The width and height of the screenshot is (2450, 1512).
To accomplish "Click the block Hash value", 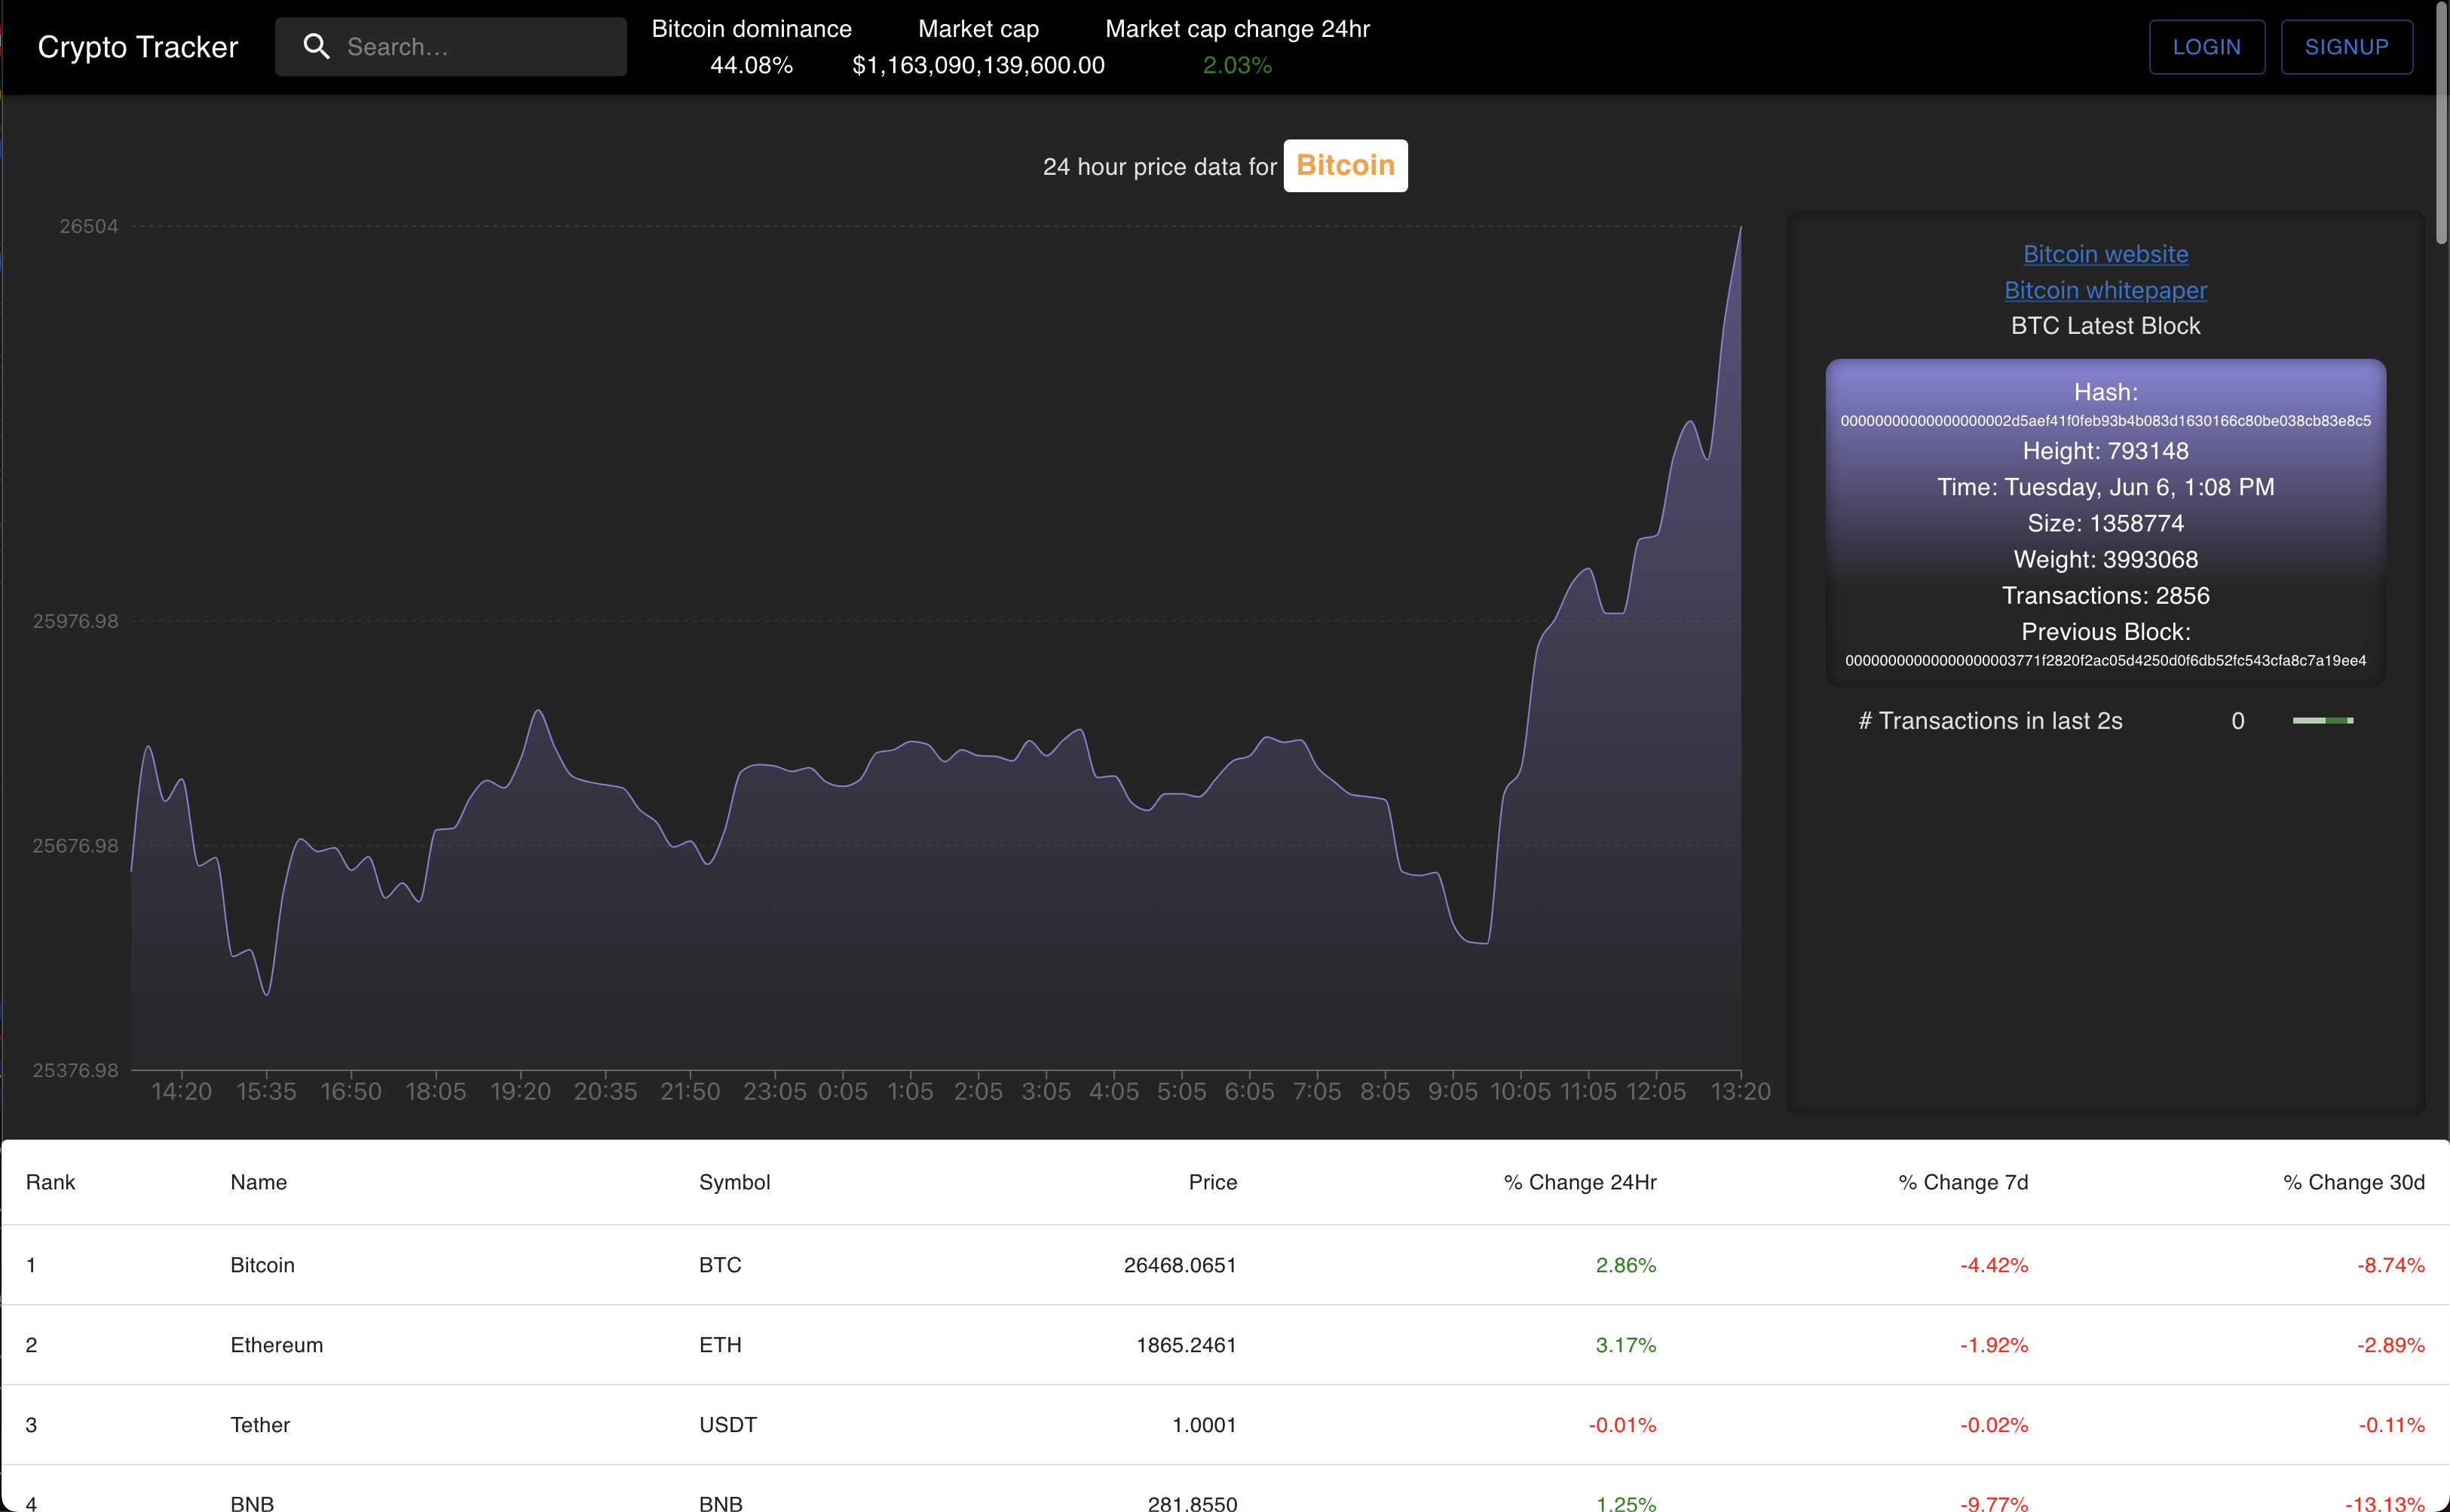I will click(x=2105, y=421).
